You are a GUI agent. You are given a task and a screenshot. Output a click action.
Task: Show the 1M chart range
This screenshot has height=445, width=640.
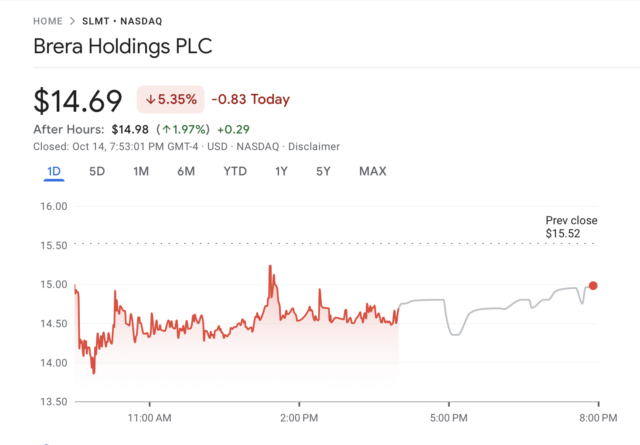pos(141,171)
